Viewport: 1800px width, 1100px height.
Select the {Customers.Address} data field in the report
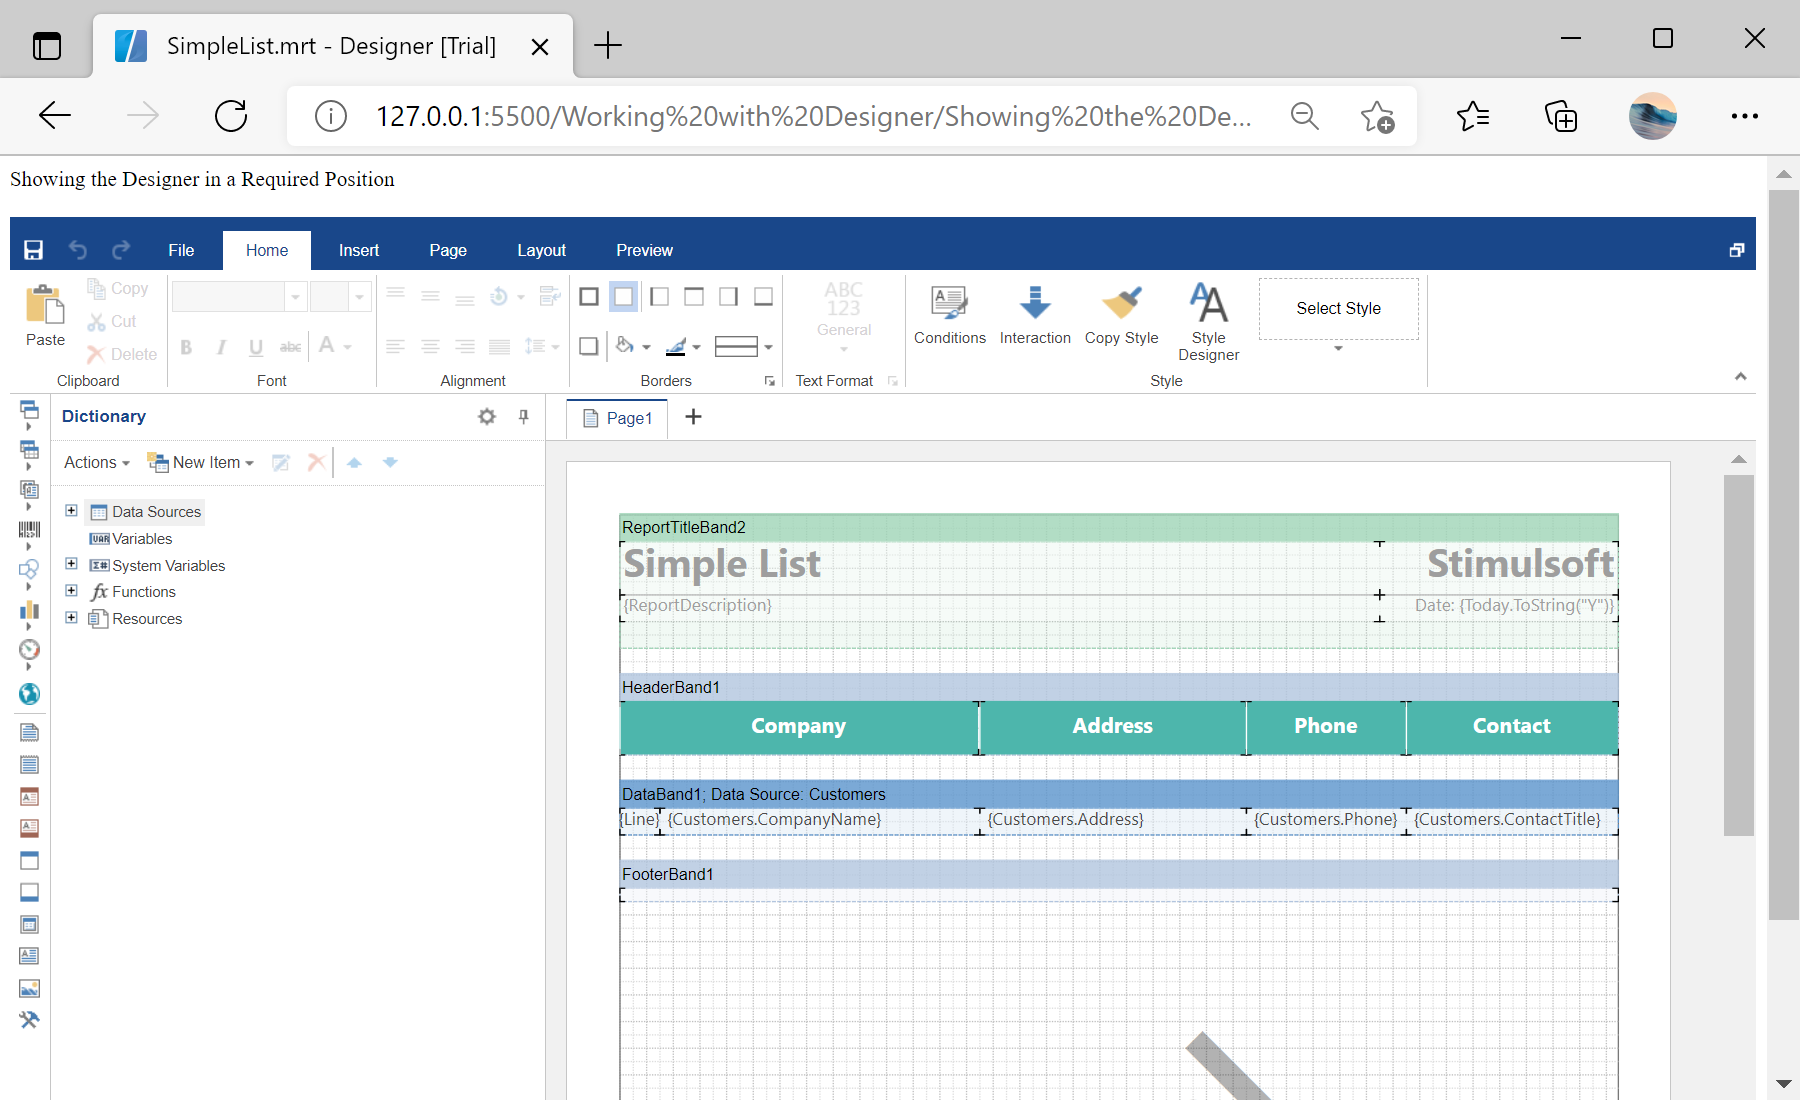tap(1112, 820)
